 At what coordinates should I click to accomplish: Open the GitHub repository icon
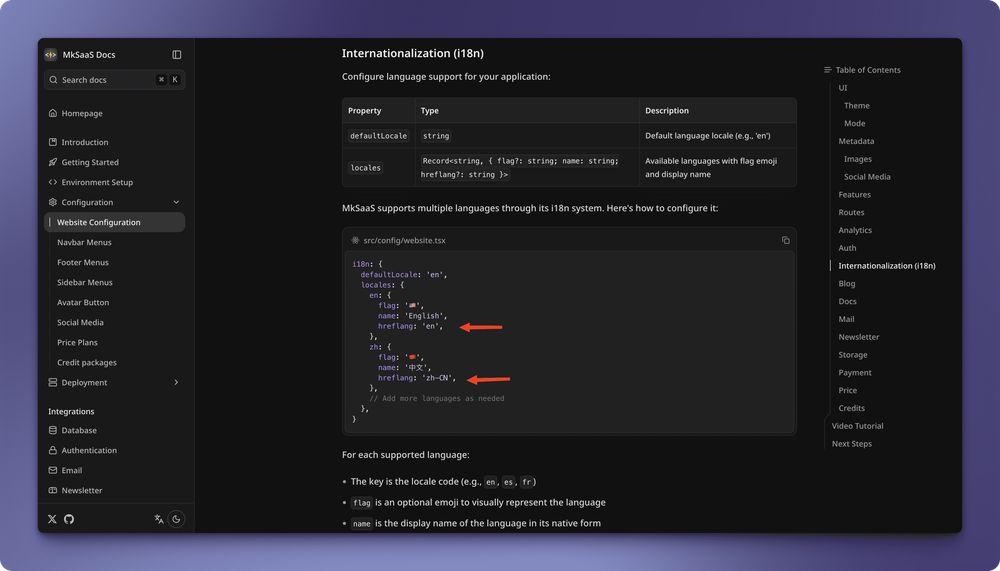pyautogui.click(x=69, y=519)
